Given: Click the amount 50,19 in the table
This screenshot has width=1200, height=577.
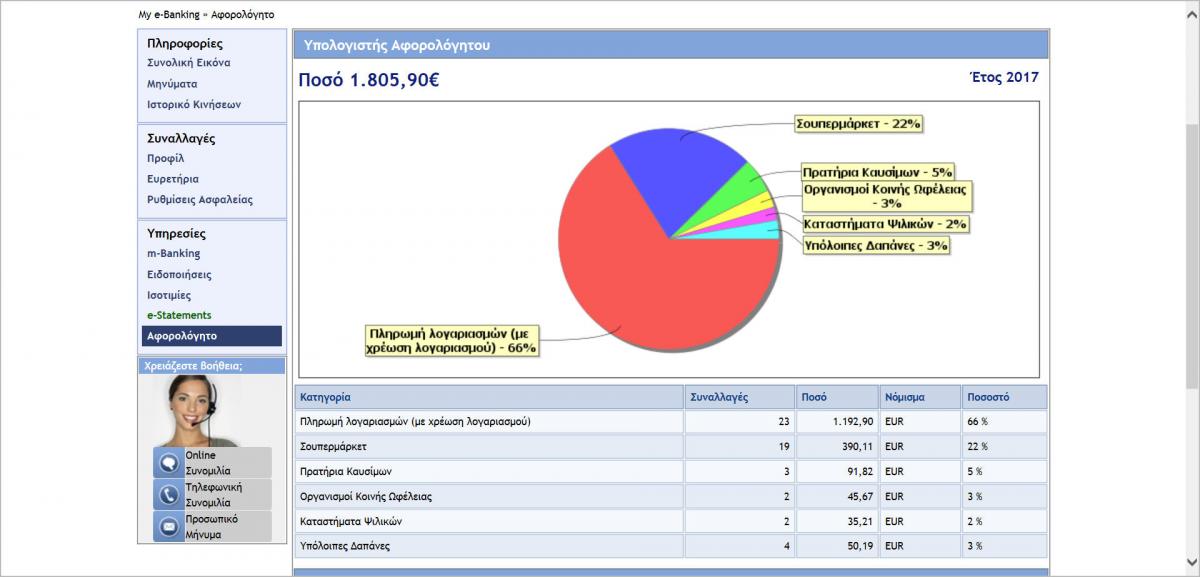Looking at the screenshot, I should click(x=860, y=546).
